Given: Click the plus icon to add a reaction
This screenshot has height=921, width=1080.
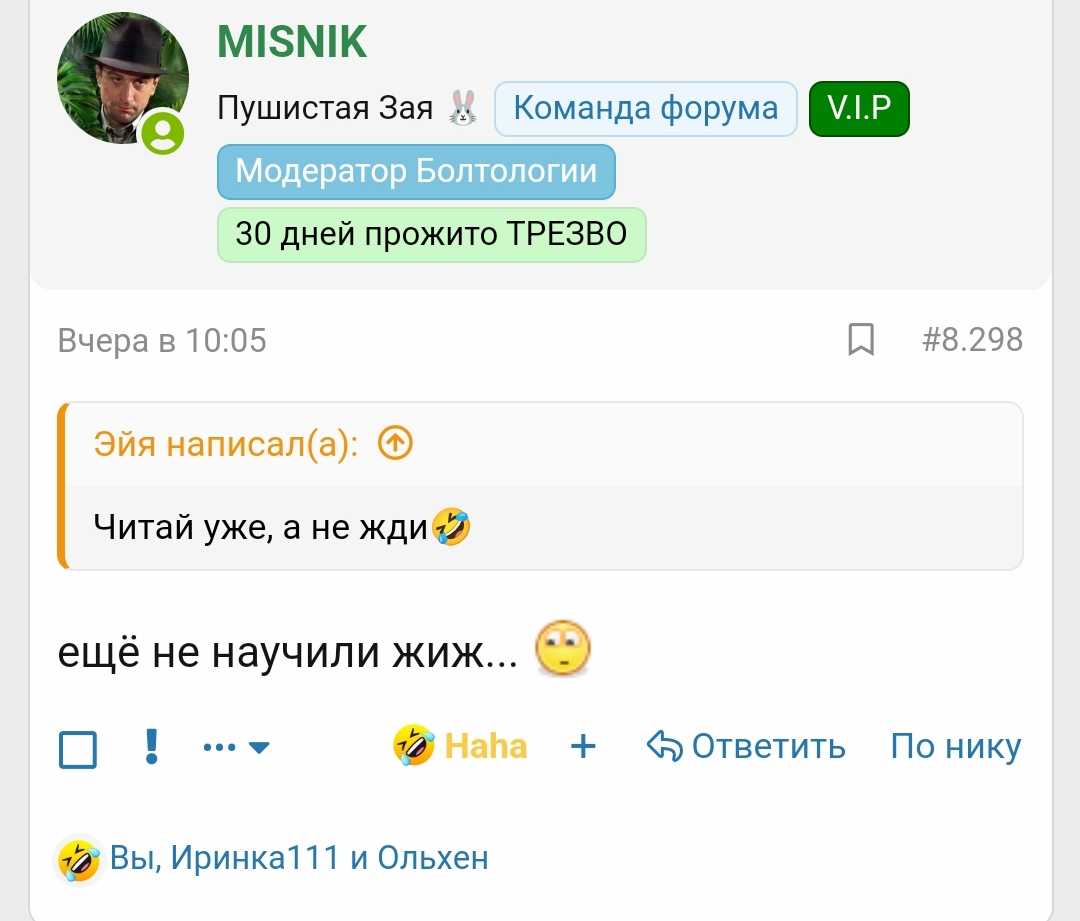Looking at the screenshot, I should (x=583, y=746).
